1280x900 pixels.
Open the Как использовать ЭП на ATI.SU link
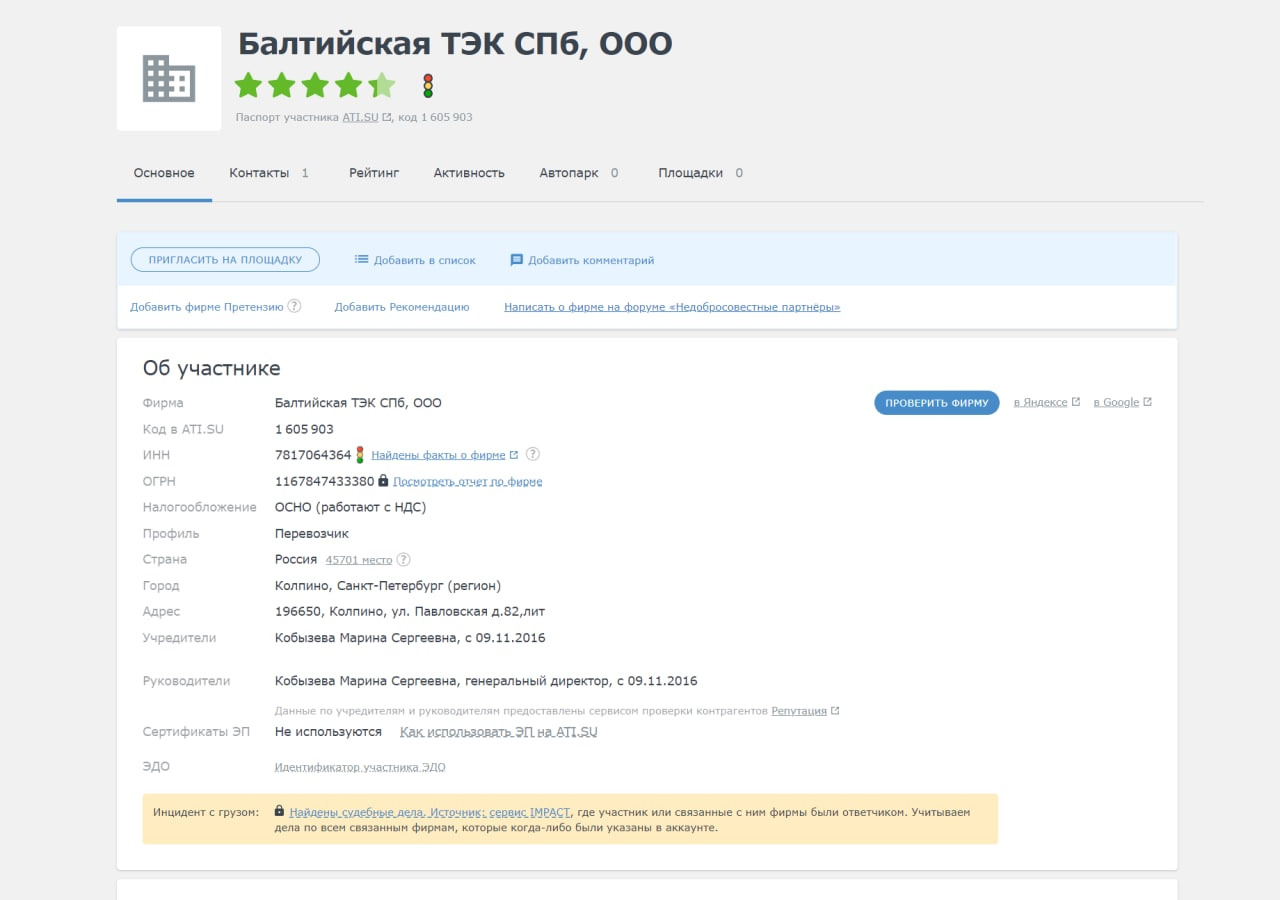tap(499, 732)
